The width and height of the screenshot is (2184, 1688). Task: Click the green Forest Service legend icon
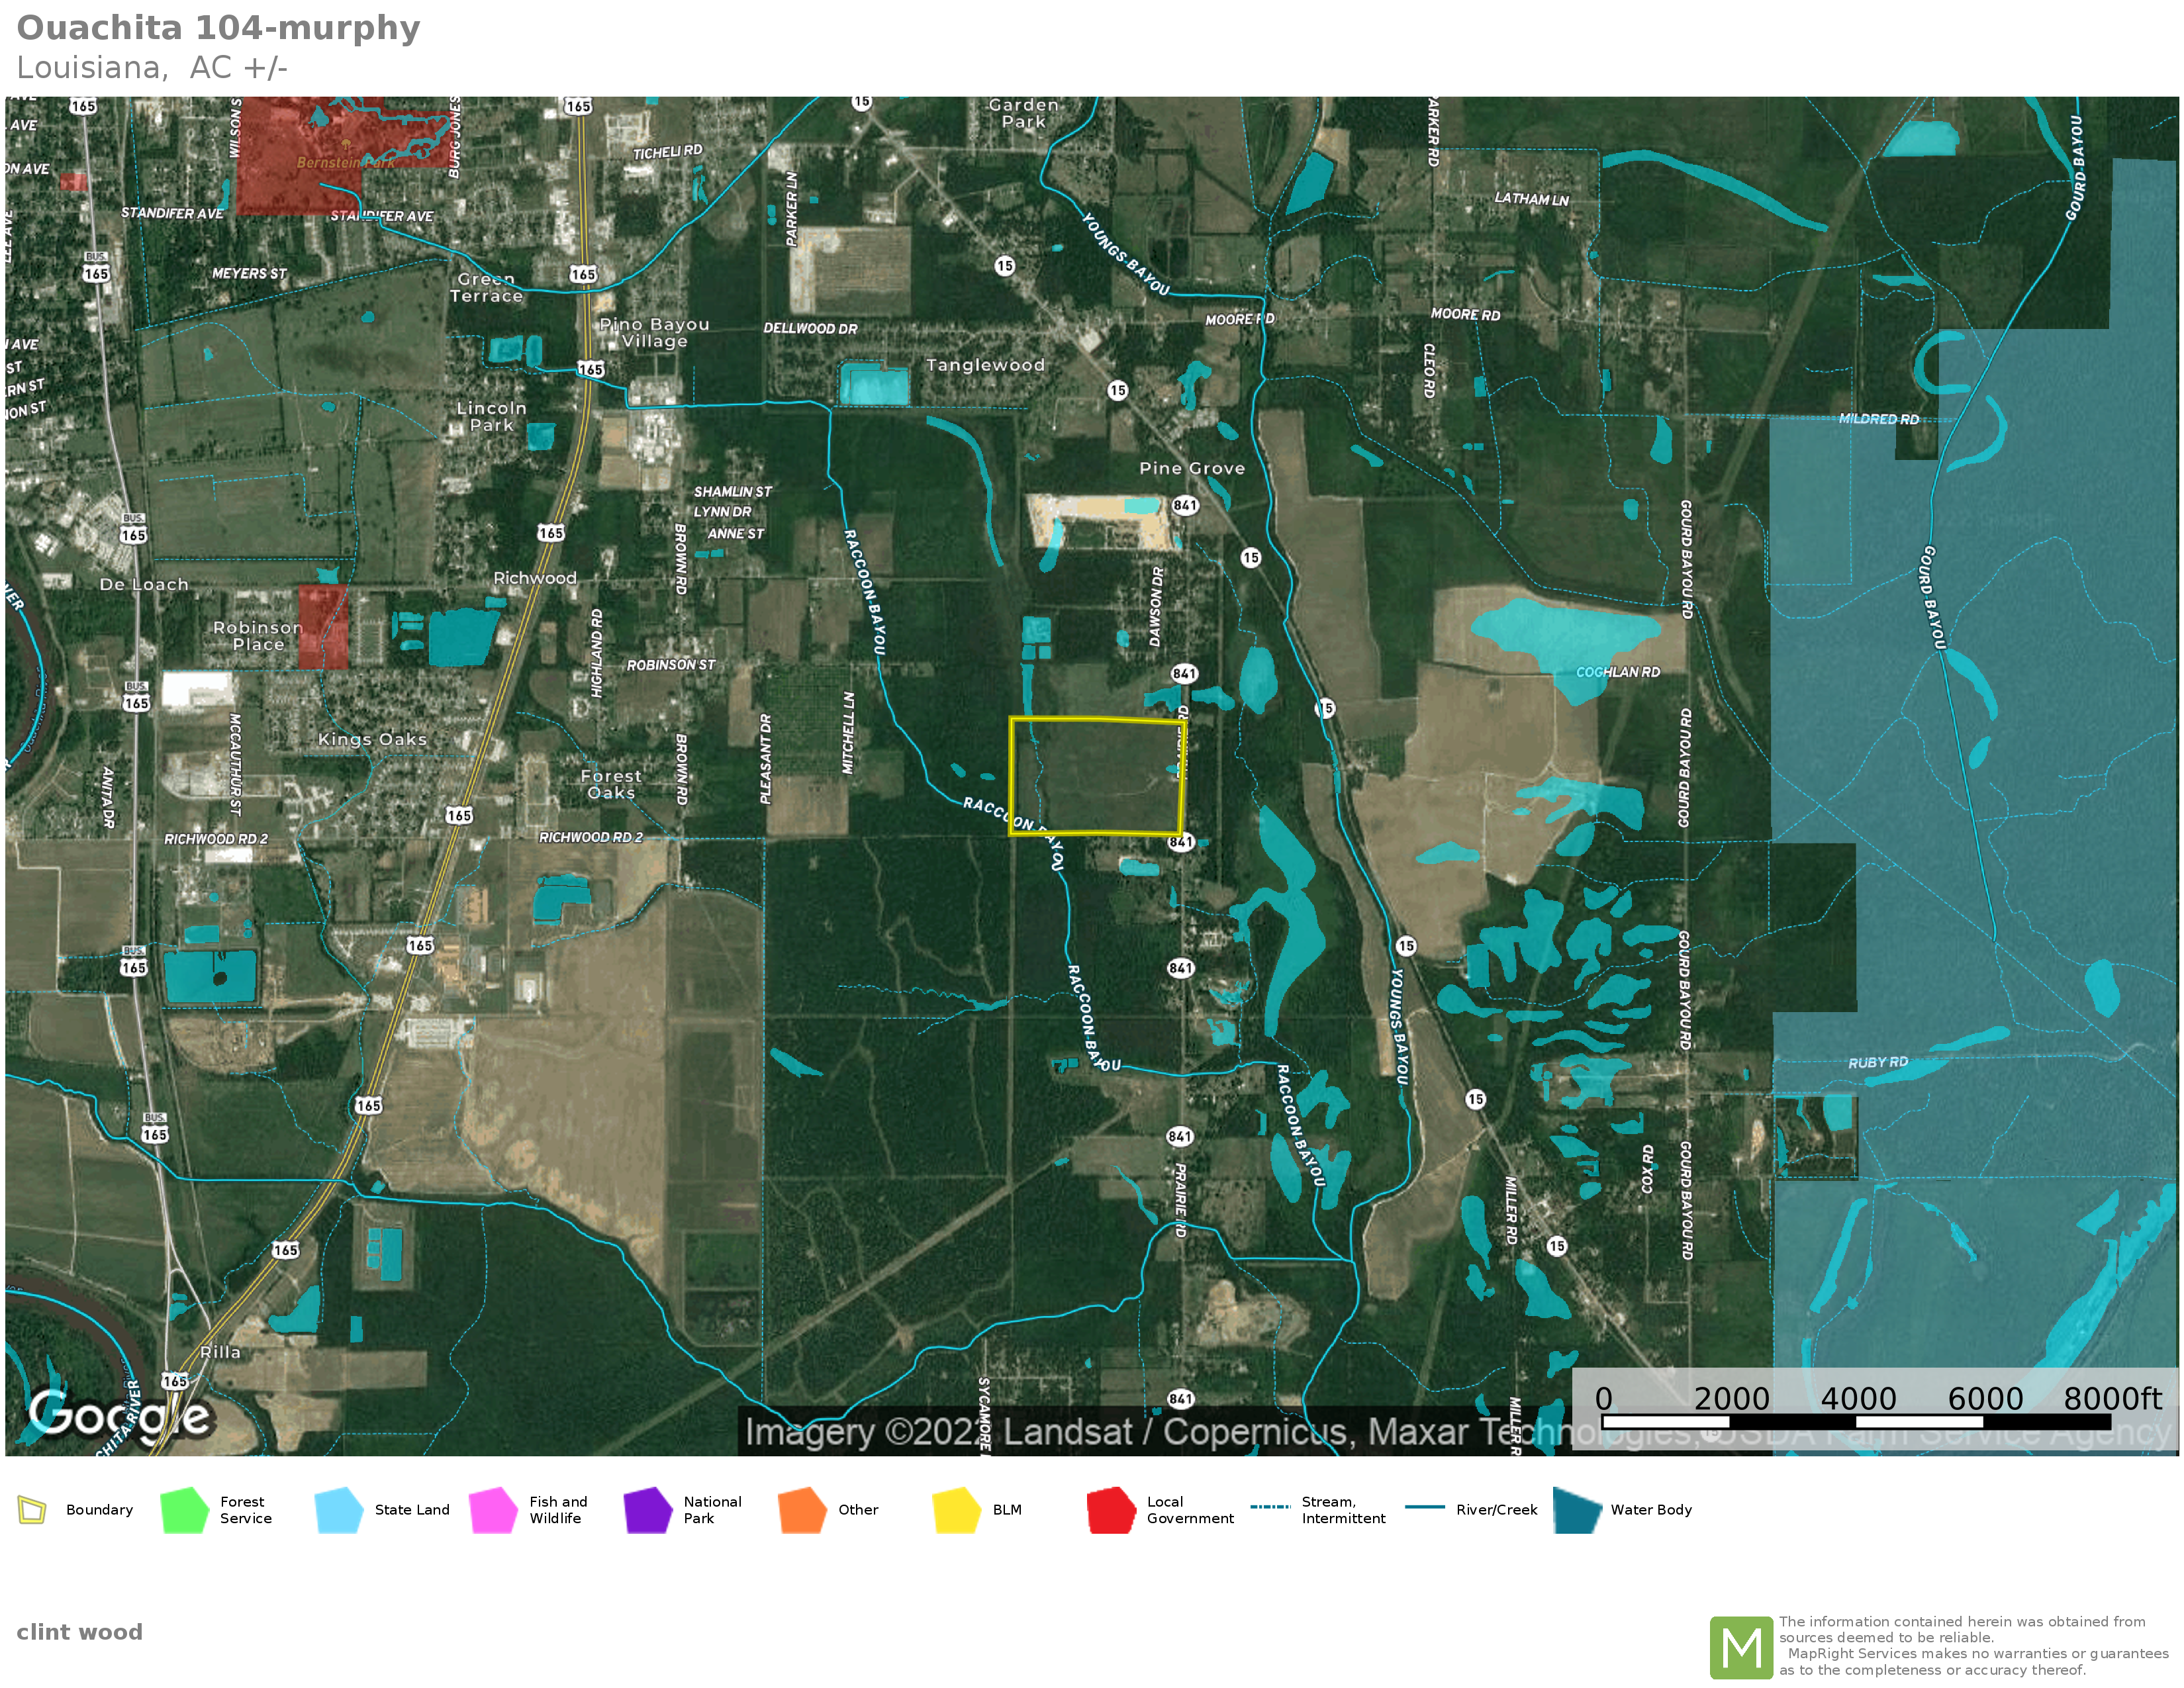tap(184, 1510)
